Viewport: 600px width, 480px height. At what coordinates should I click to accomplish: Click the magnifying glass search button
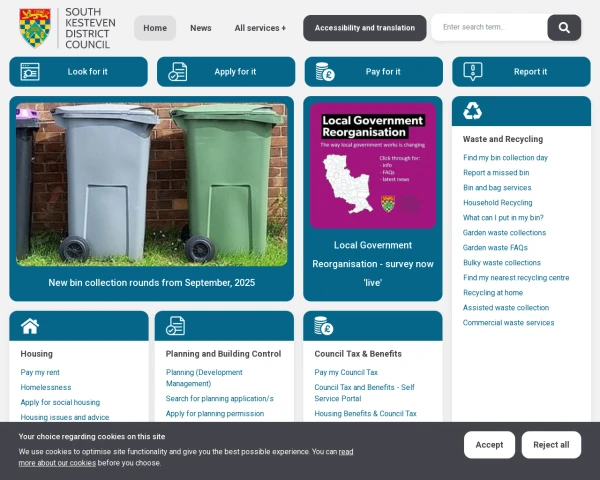564,28
